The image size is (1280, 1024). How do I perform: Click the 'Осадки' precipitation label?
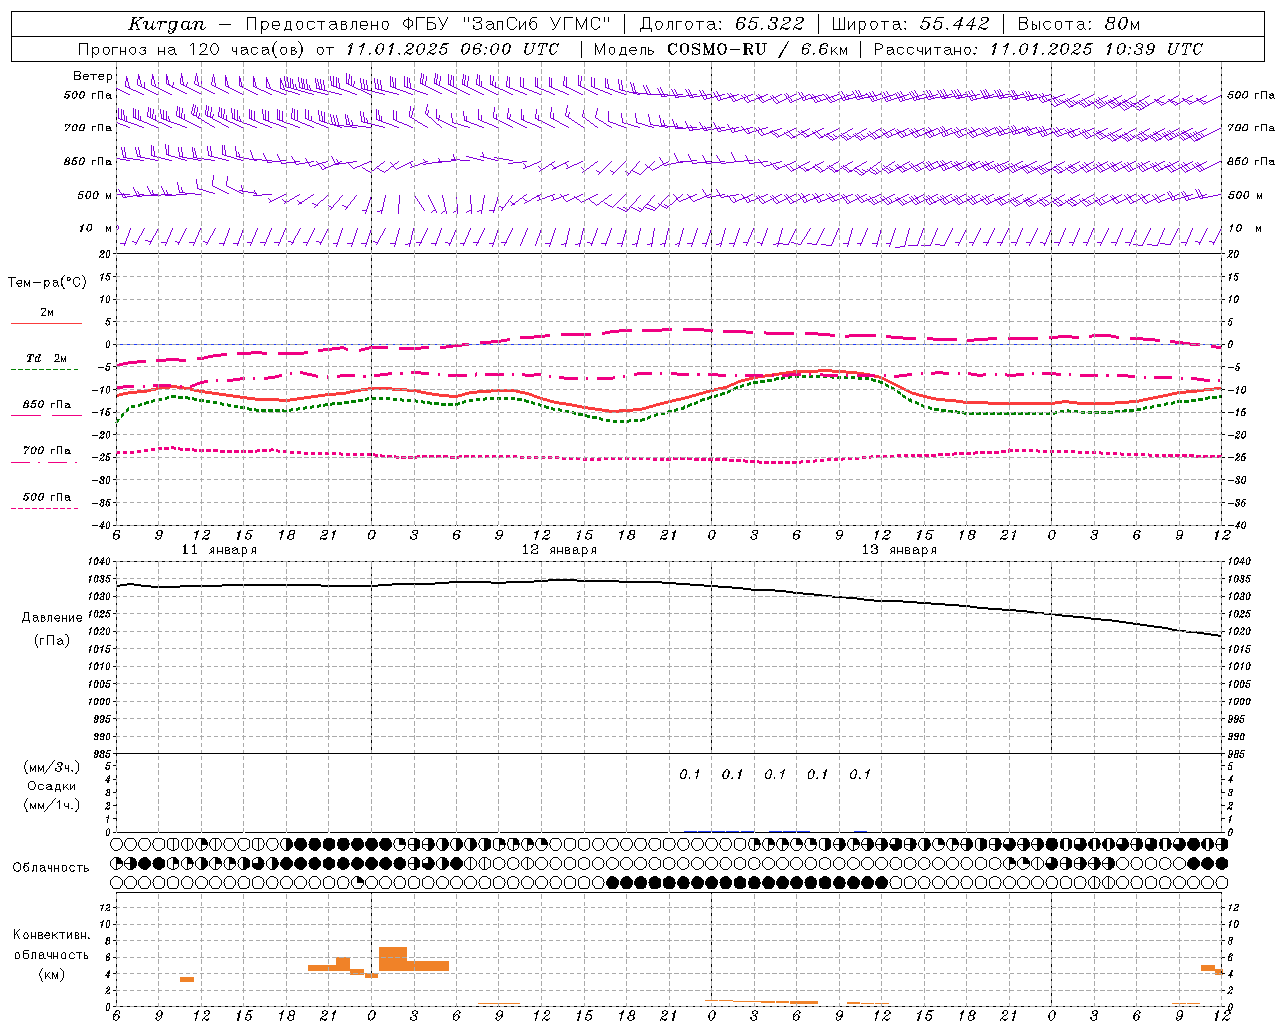pyautogui.click(x=51, y=786)
